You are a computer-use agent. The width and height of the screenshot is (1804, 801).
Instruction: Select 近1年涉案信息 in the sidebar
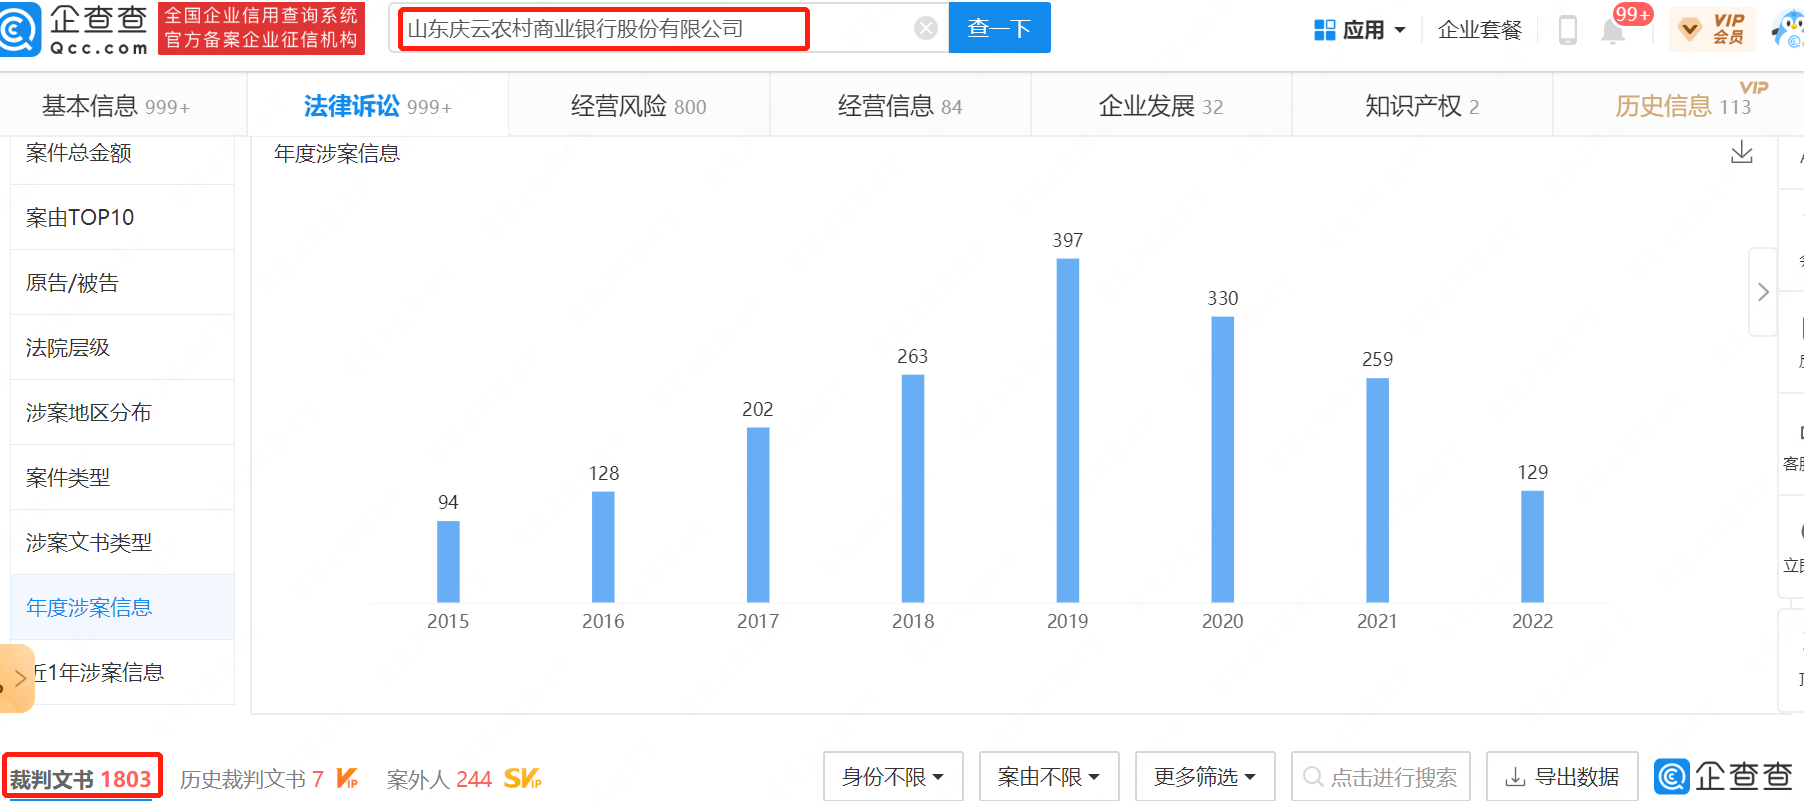122,672
